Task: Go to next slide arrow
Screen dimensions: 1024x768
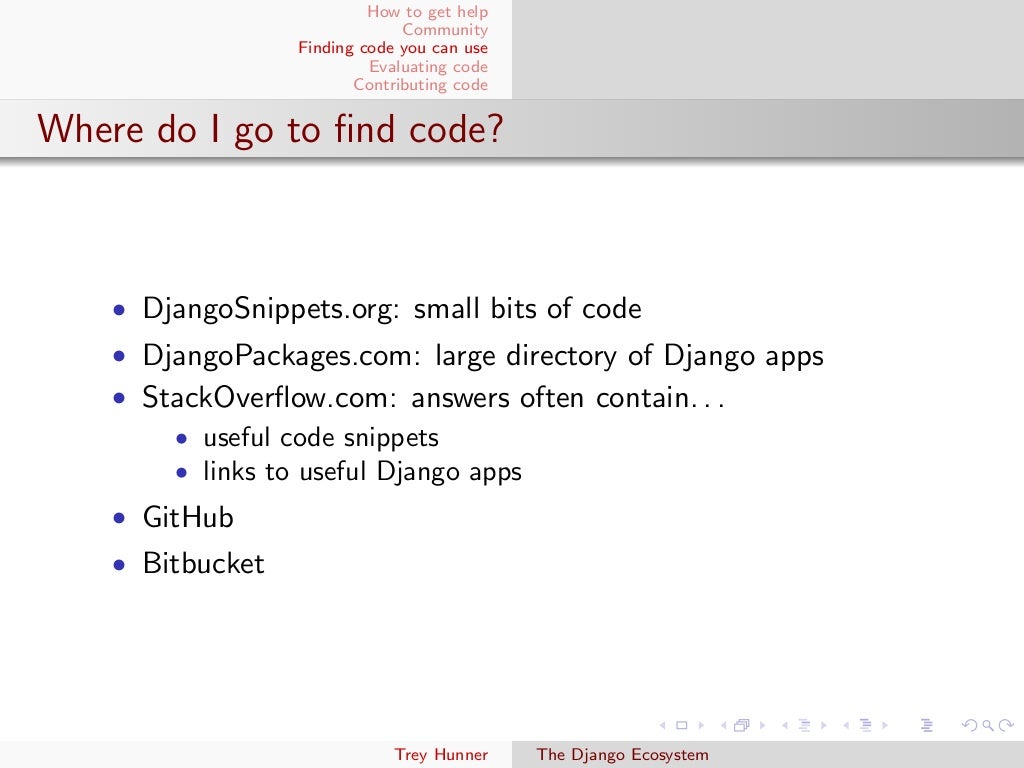Action: tap(701, 725)
